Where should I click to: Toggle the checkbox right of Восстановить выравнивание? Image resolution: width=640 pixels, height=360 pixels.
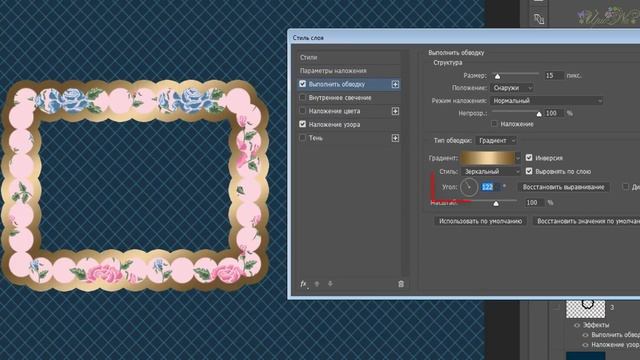pyautogui.click(x=625, y=187)
